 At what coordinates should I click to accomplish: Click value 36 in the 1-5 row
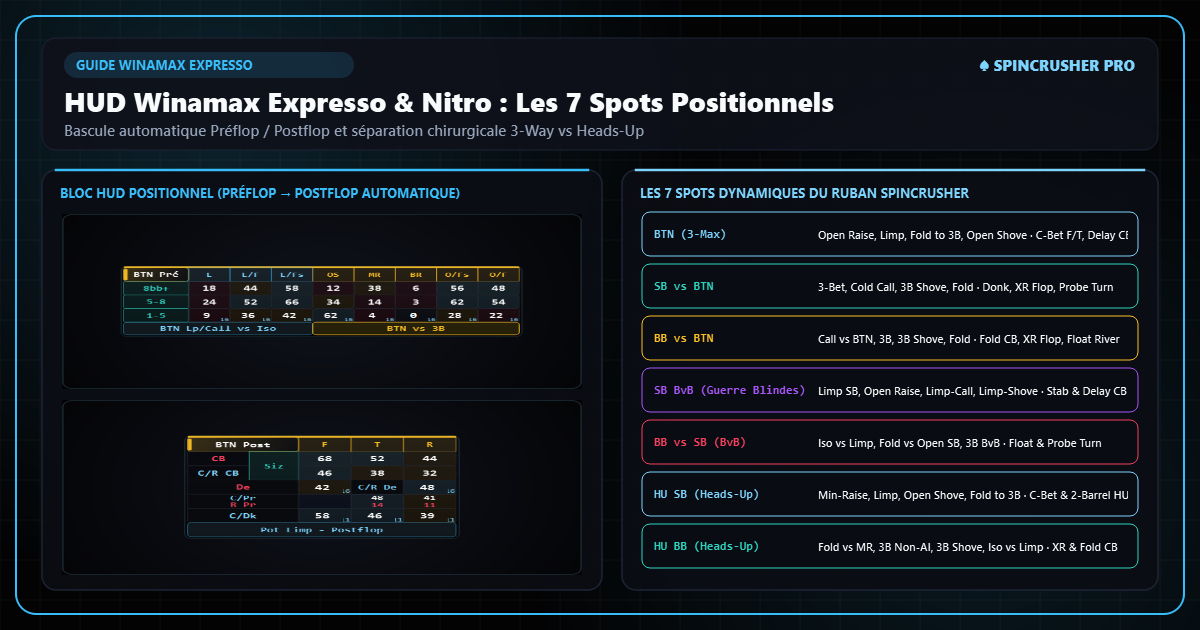coord(250,315)
